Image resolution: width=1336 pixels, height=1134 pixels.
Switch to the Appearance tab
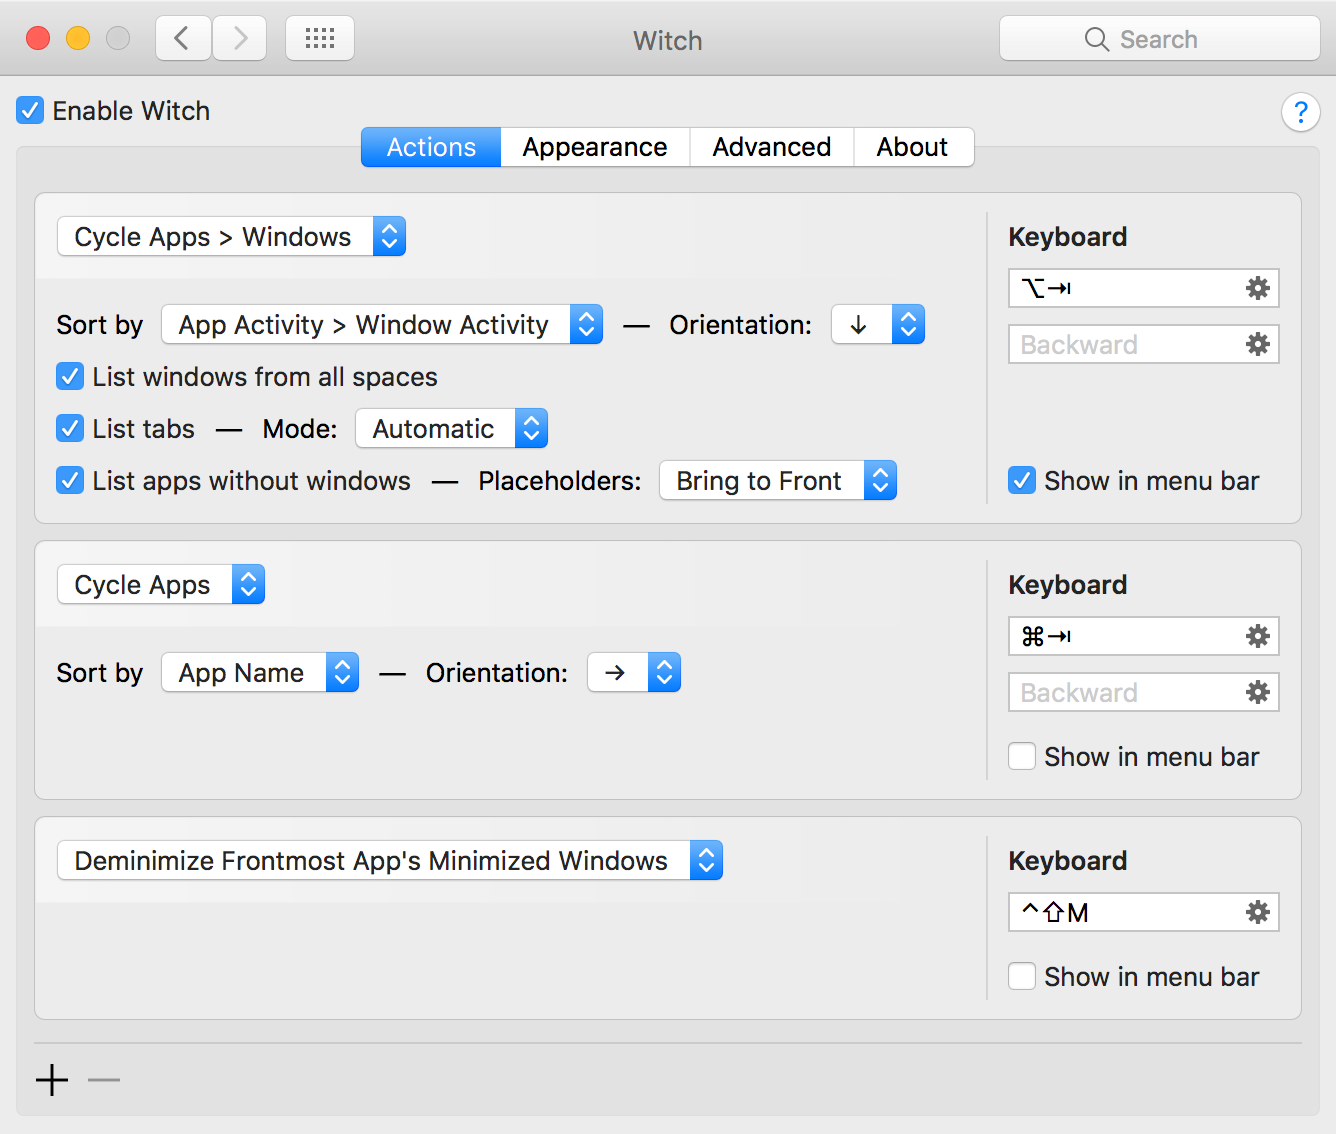595,147
